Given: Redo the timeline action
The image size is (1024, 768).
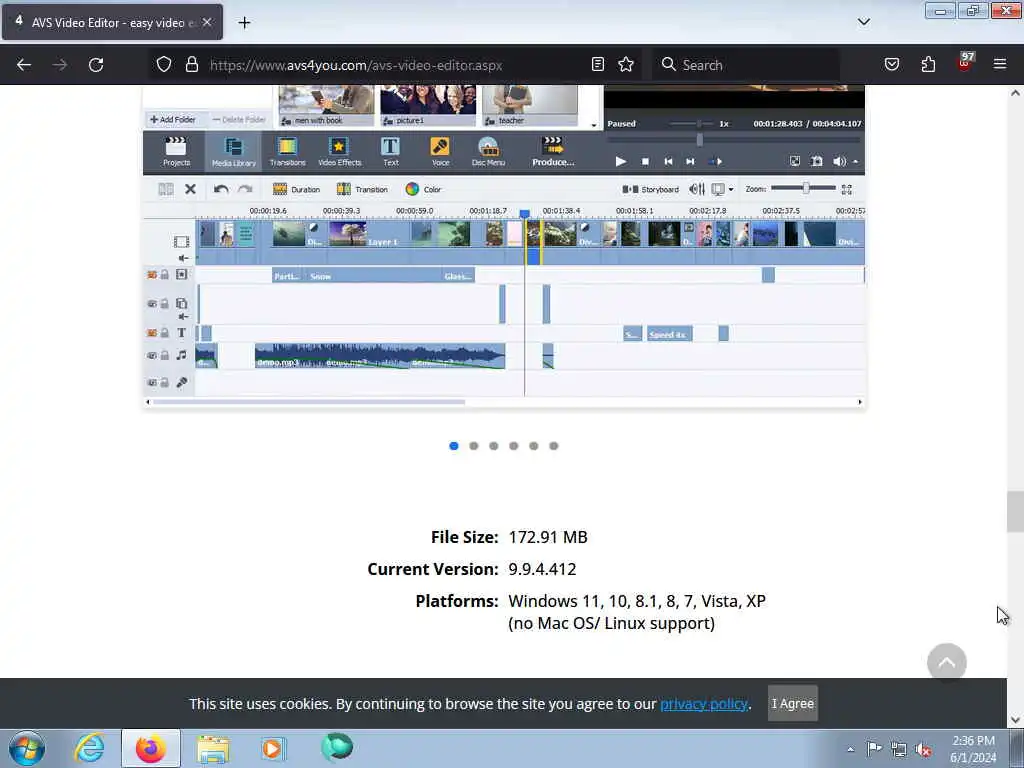Looking at the screenshot, I should pos(245,189).
